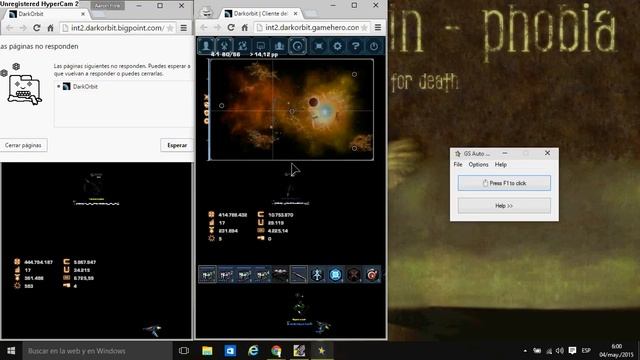This screenshot has height=360, width=640.
Task: Click bottom-right portal circle on minimap
Action: (354, 148)
